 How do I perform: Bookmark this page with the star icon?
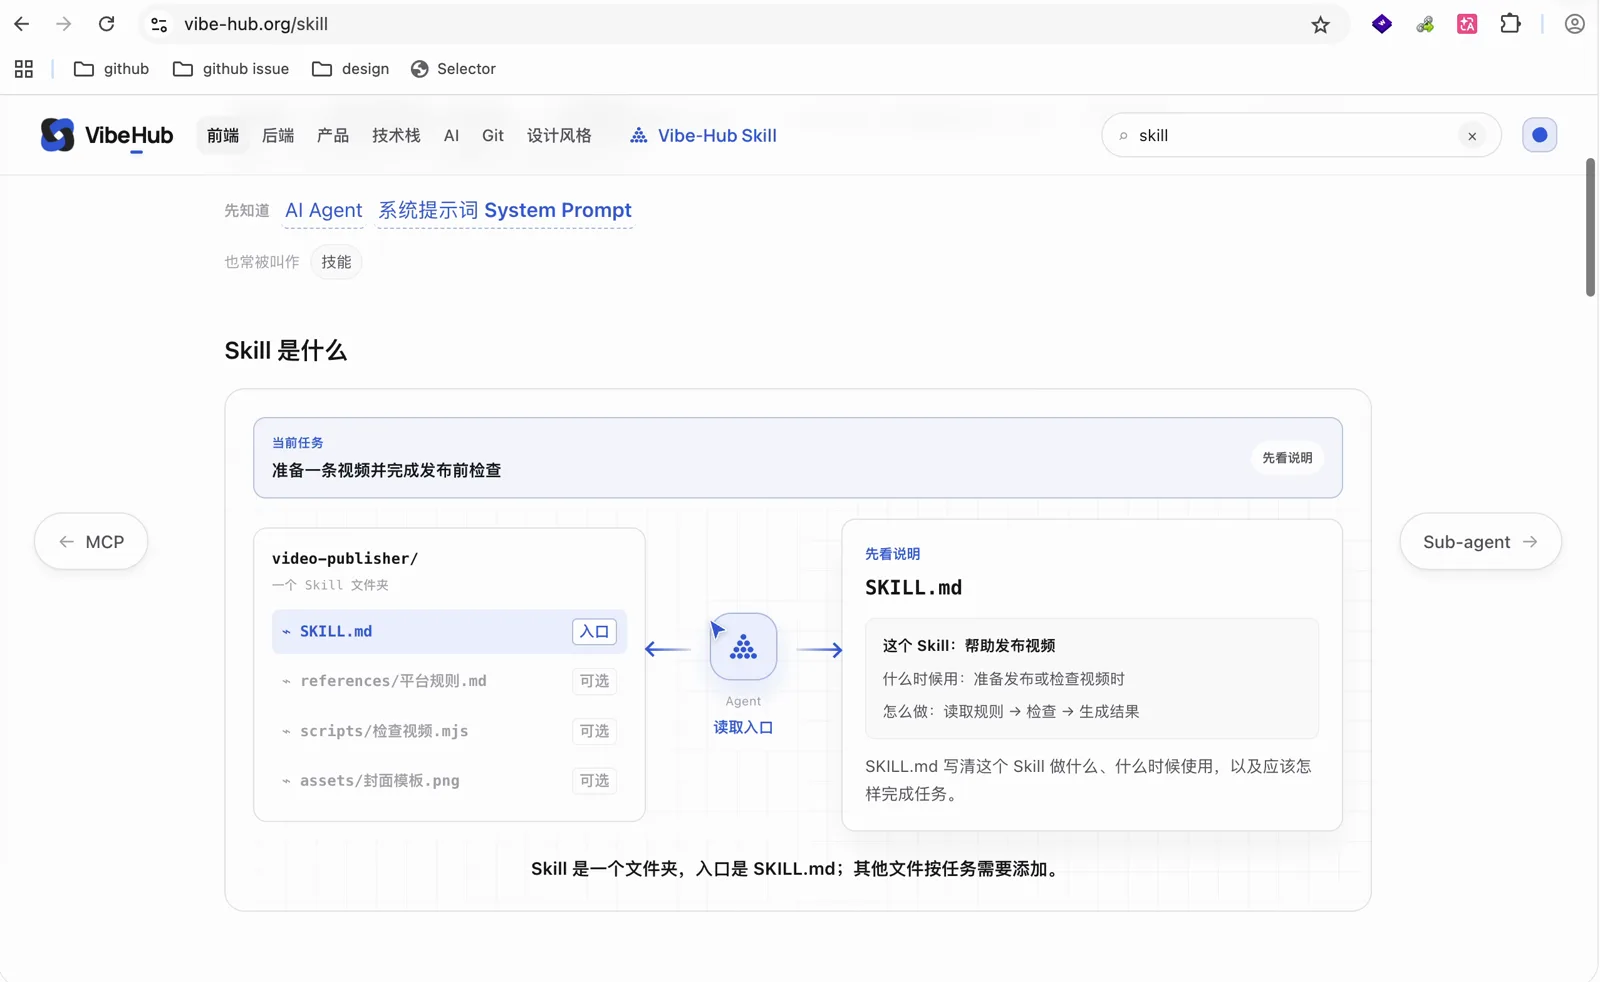click(1321, 24)
